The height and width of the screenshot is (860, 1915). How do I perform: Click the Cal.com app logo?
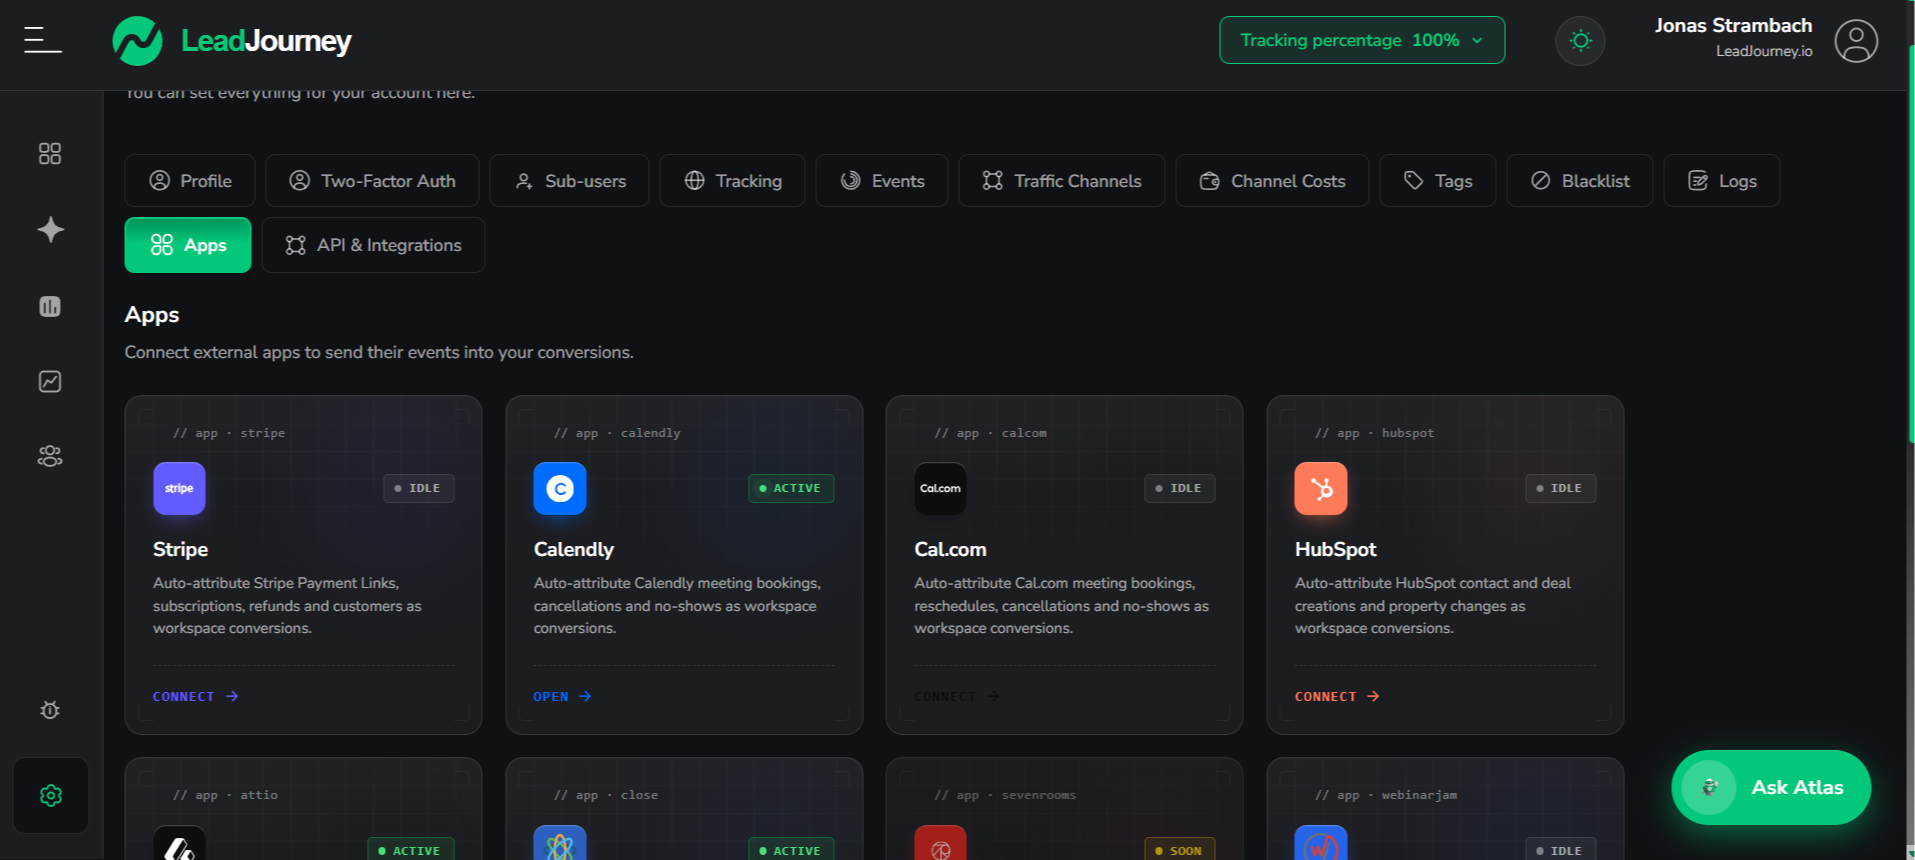(940, 488)
